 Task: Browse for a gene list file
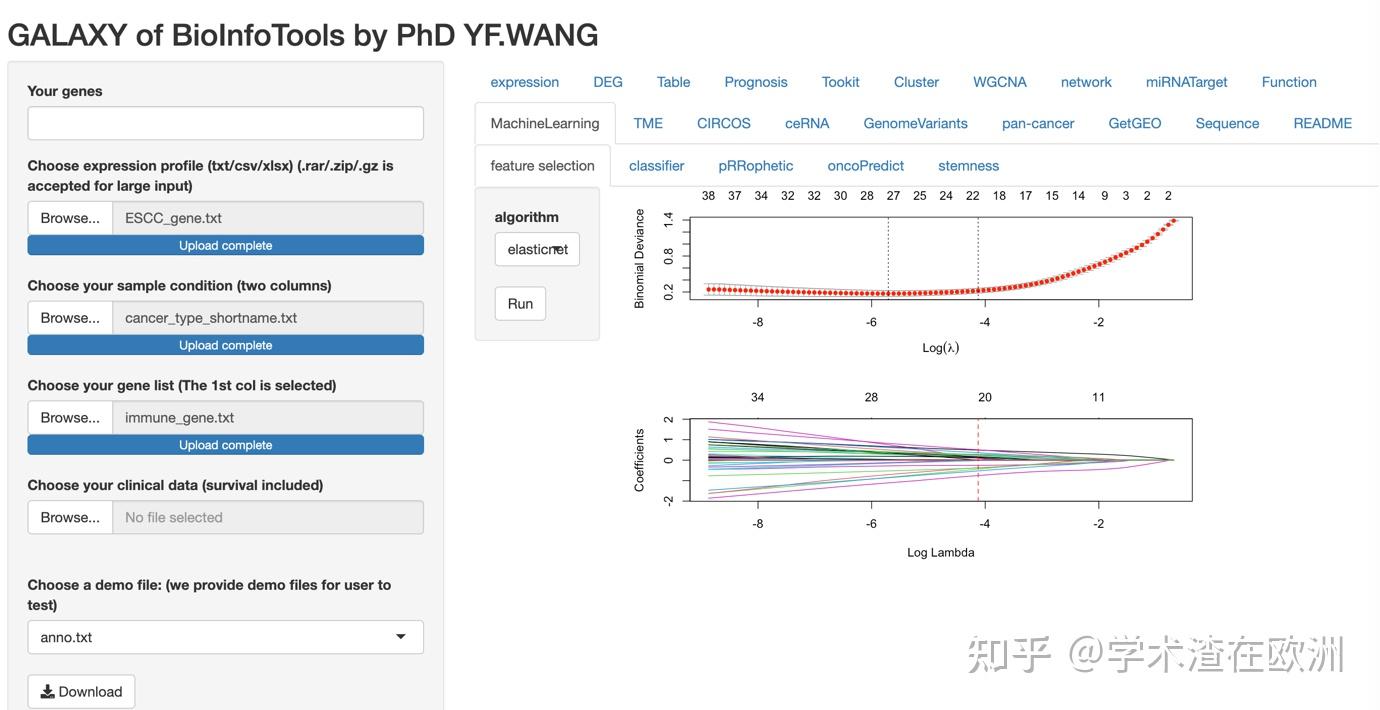(70, 417)
